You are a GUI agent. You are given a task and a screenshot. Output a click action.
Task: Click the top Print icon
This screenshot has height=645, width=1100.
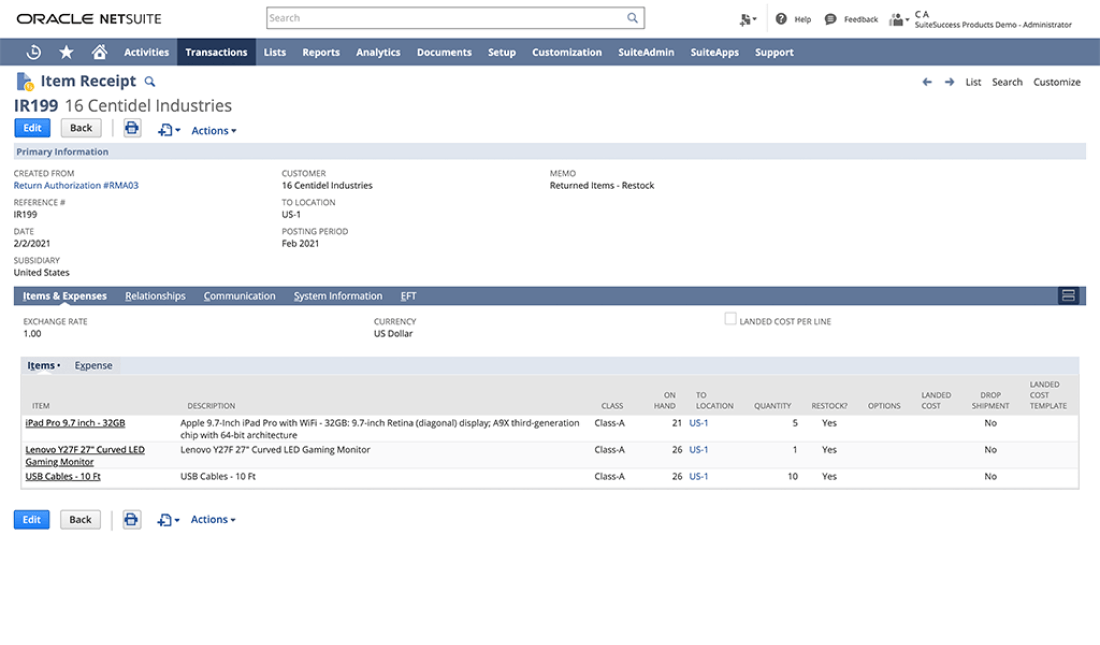[x=132, y=128]
